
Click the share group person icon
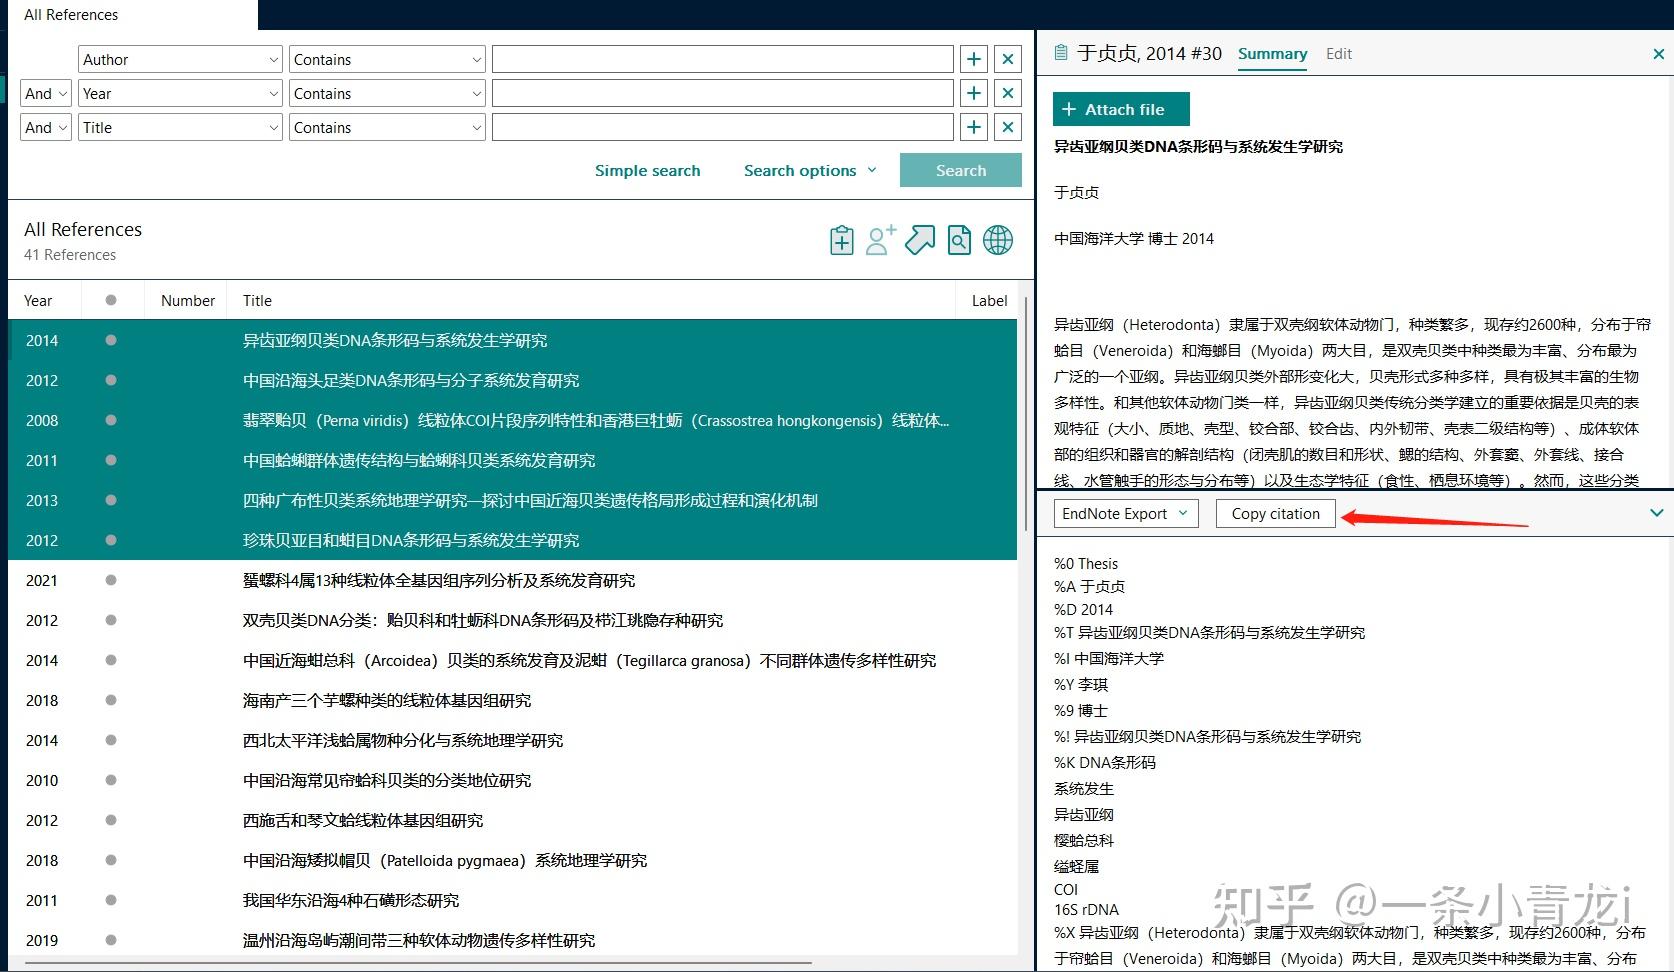pos(881,240)
